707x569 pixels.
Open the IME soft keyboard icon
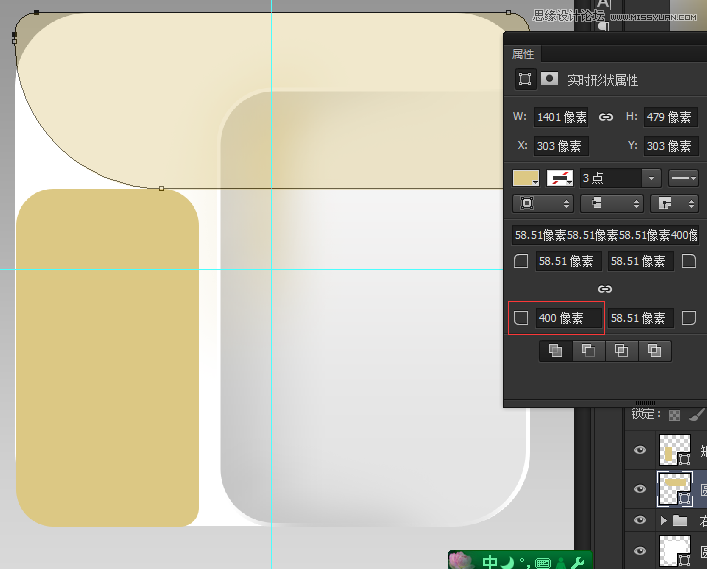[x=542, y=563]
